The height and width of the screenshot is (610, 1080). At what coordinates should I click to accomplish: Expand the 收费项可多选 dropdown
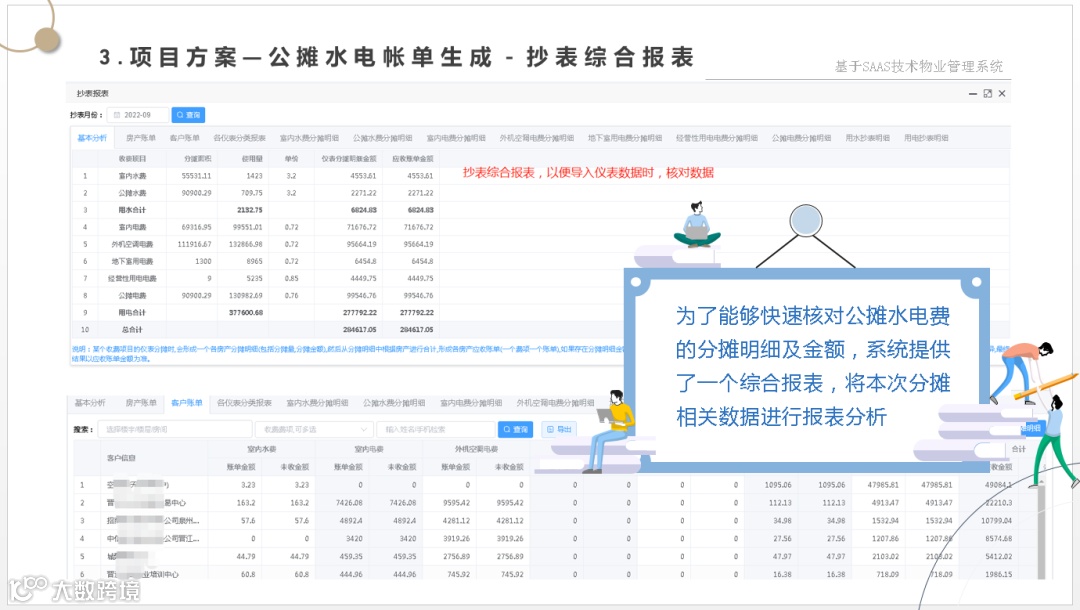coord(314,429)
